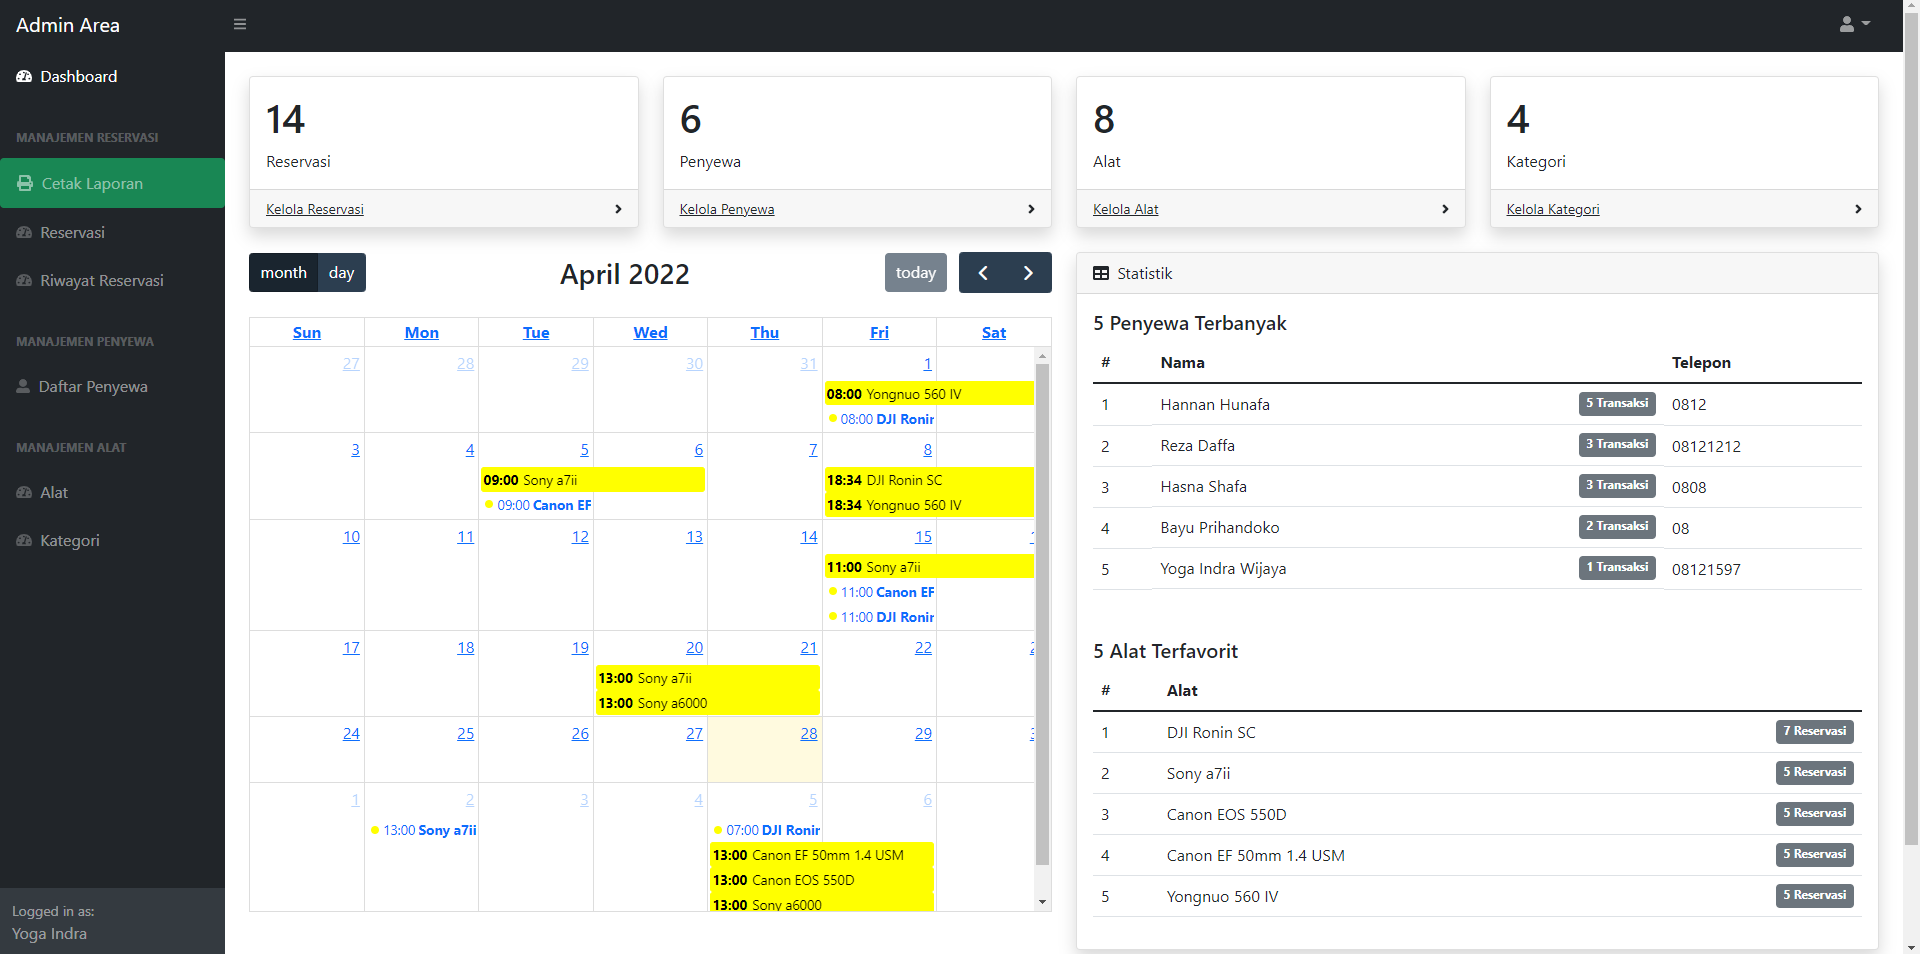Image resolution: width=1920 pixels, height=954 pixels.
Task: Open the 13:00 Sony a6000 event on April 20
Action: point(708,703)
